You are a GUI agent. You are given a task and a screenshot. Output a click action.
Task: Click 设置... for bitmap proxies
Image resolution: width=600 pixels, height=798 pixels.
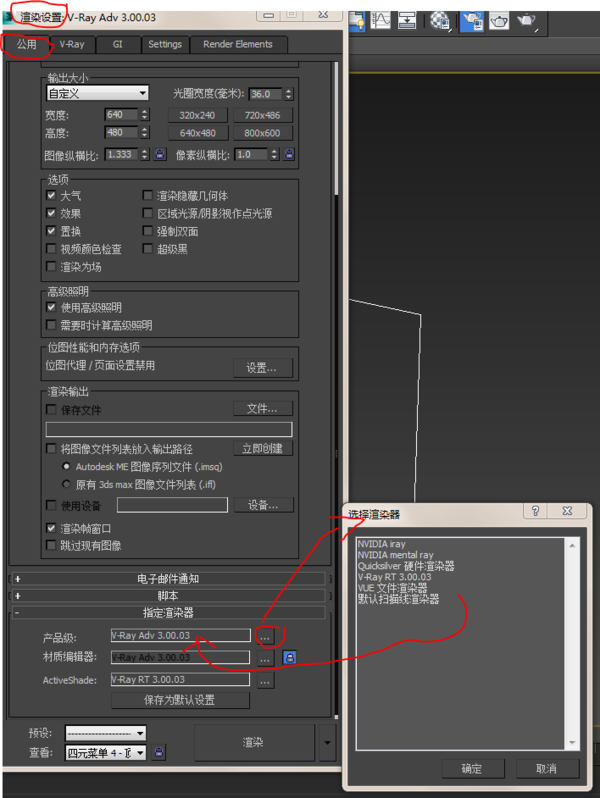263,367
